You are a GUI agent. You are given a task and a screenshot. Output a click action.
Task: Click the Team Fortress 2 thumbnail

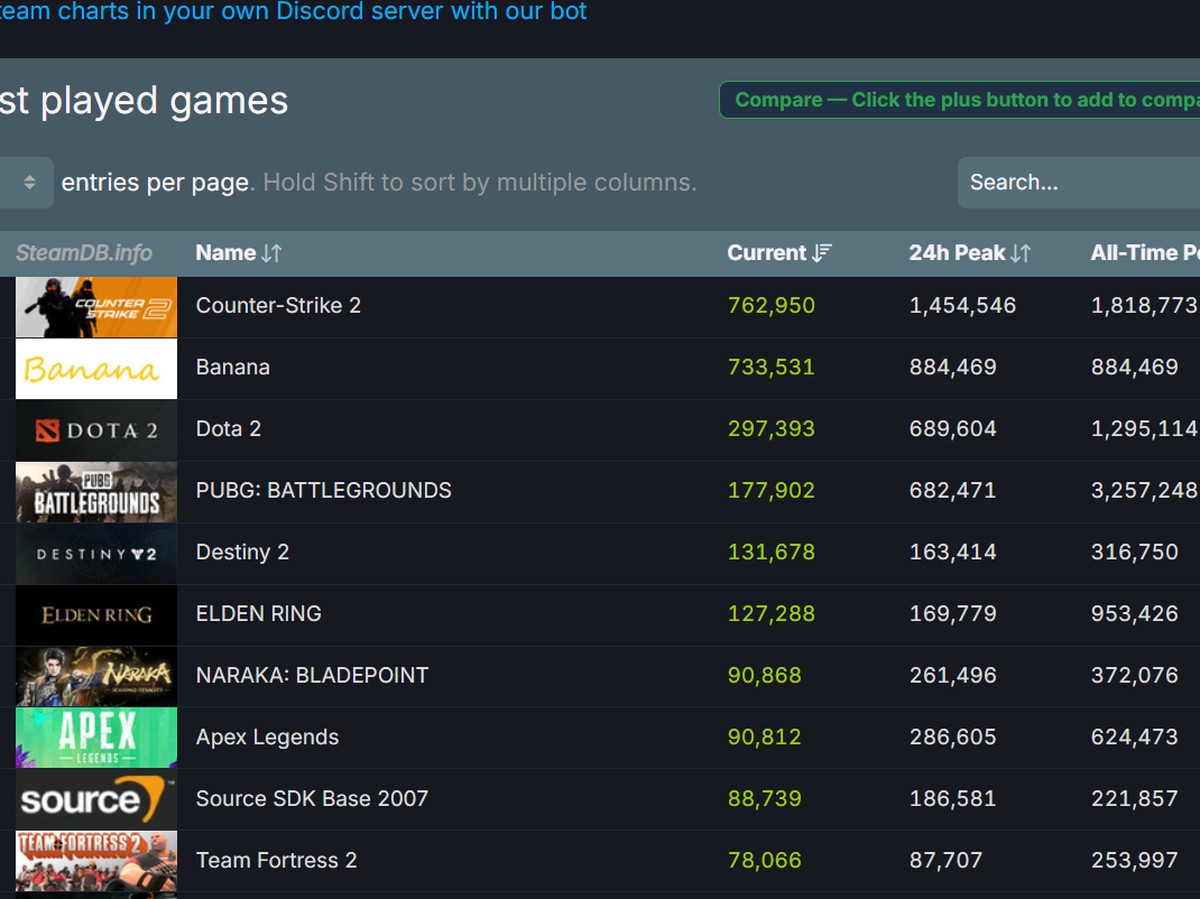[96, 860]
